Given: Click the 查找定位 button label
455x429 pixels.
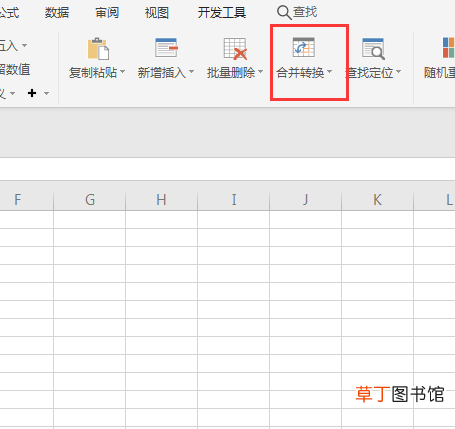Looking at the screenshot, I should [x=369, y=72].
